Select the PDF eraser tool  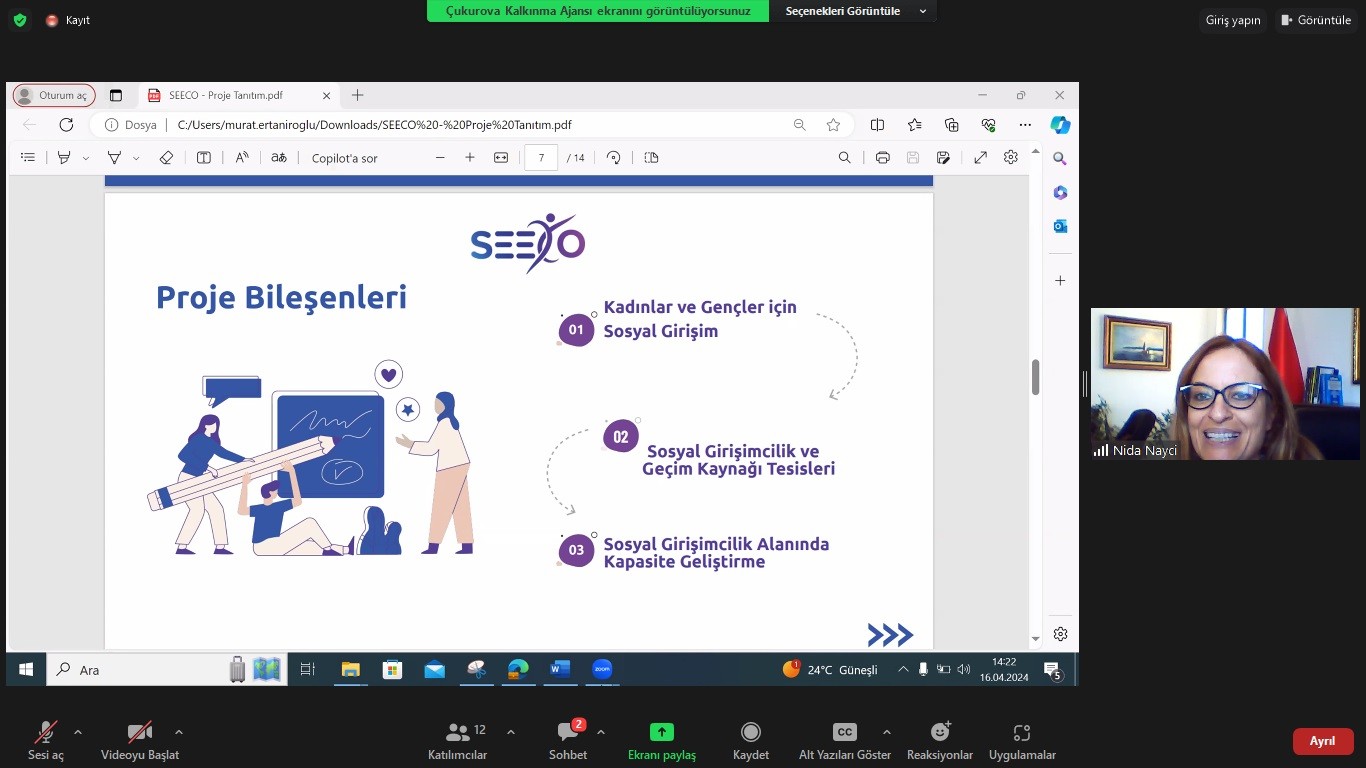coord(166,158)
